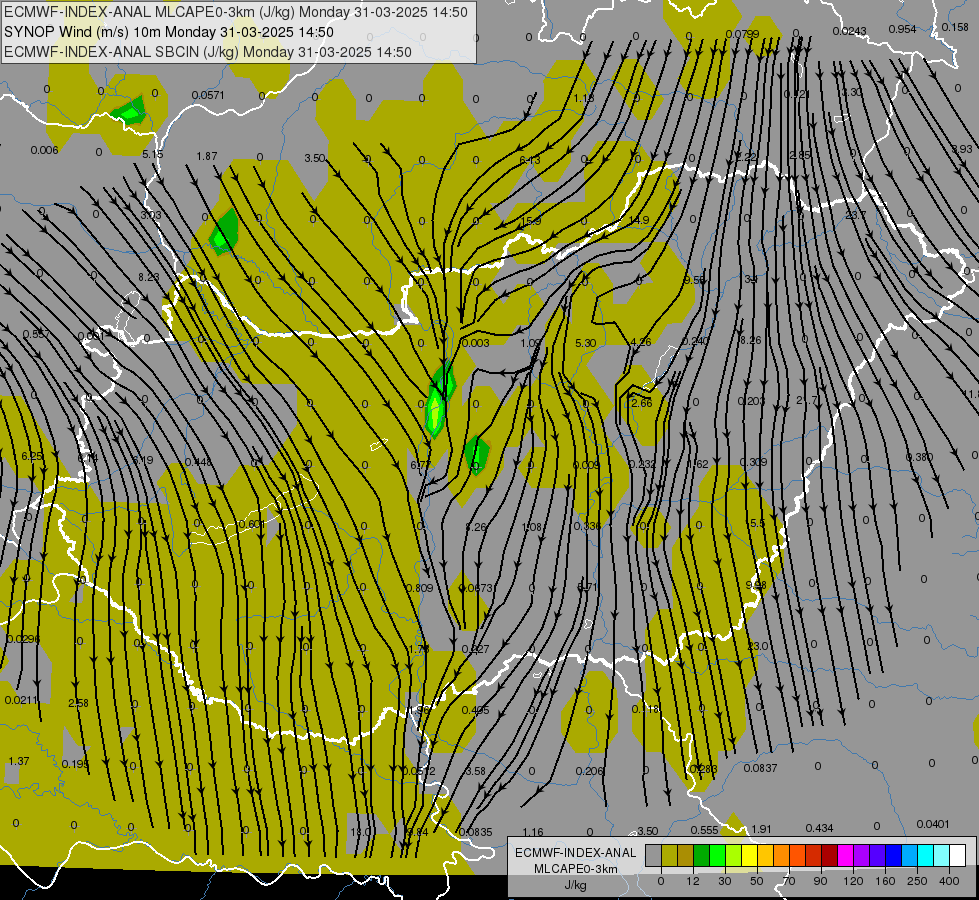Image resolution: width=979 pixels, height=900 pixels.
Task: Click the 23.0 value on the map
Action: click(757, 646)
